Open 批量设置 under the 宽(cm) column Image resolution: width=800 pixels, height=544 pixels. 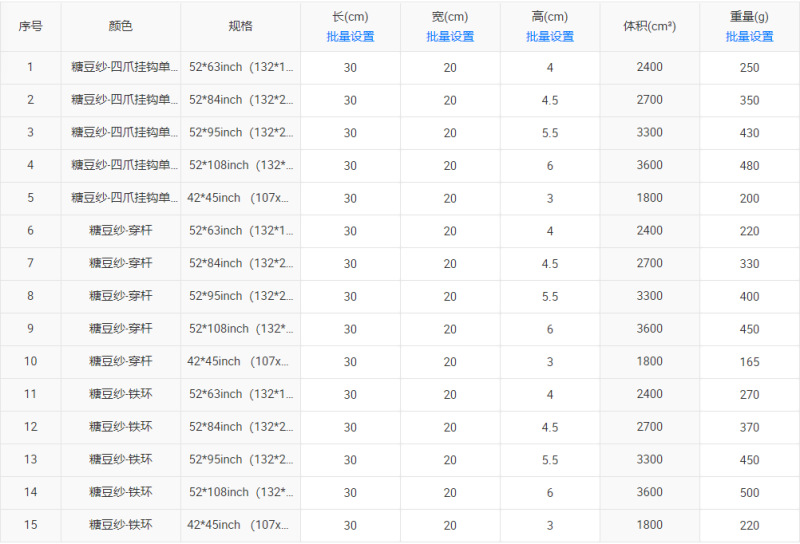click(450, 36)
